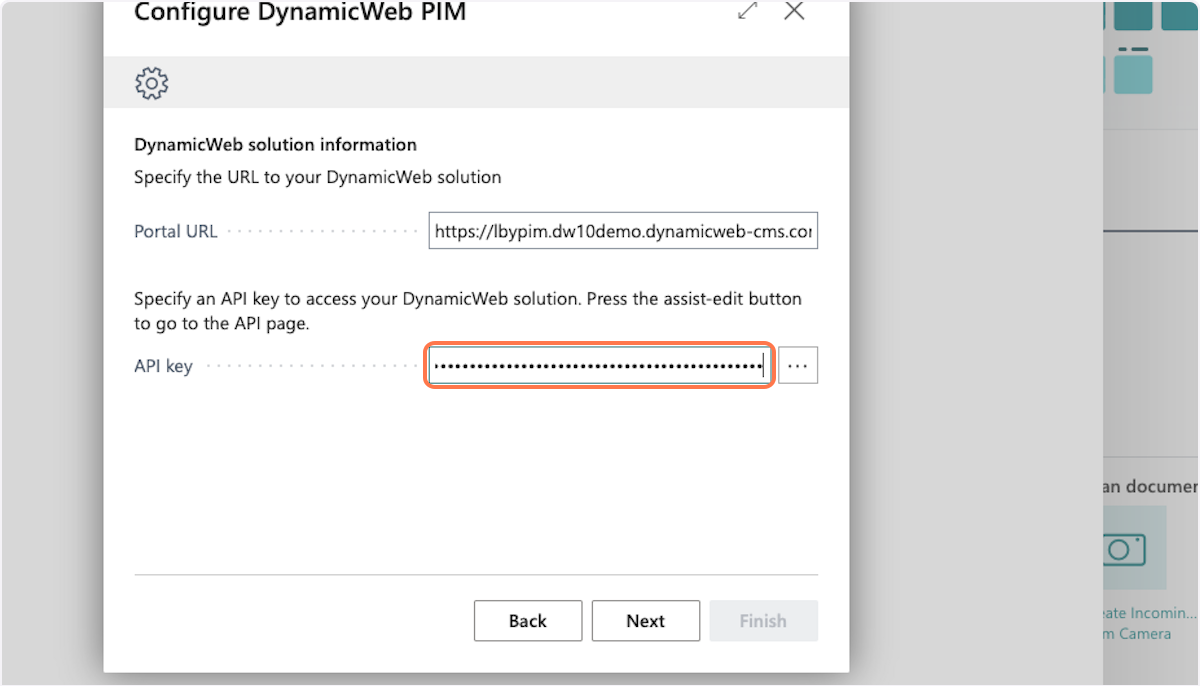Close the Configure DynamicWeb PIM dialog
The width and height of the screenshot is (1200, 686).
tap(794, 11)
